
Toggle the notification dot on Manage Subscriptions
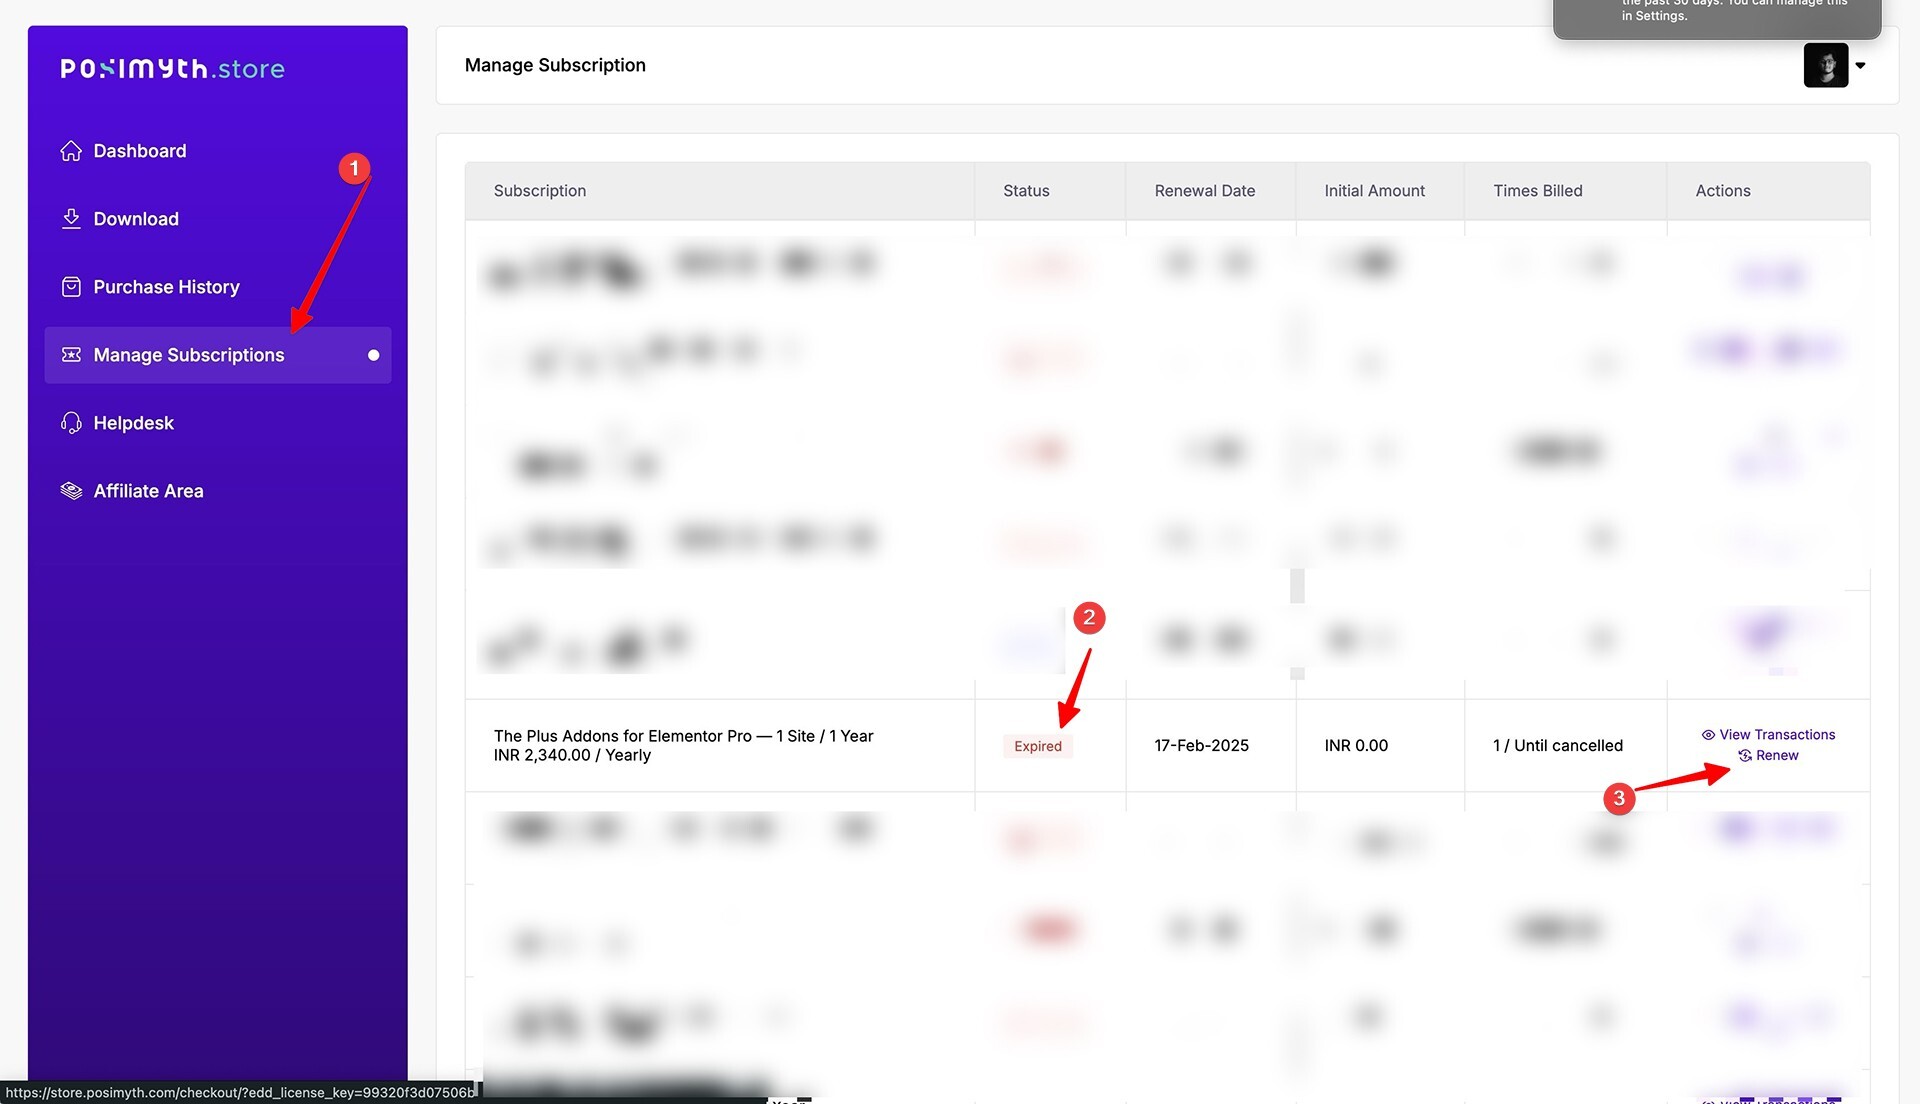pos(372,355)
